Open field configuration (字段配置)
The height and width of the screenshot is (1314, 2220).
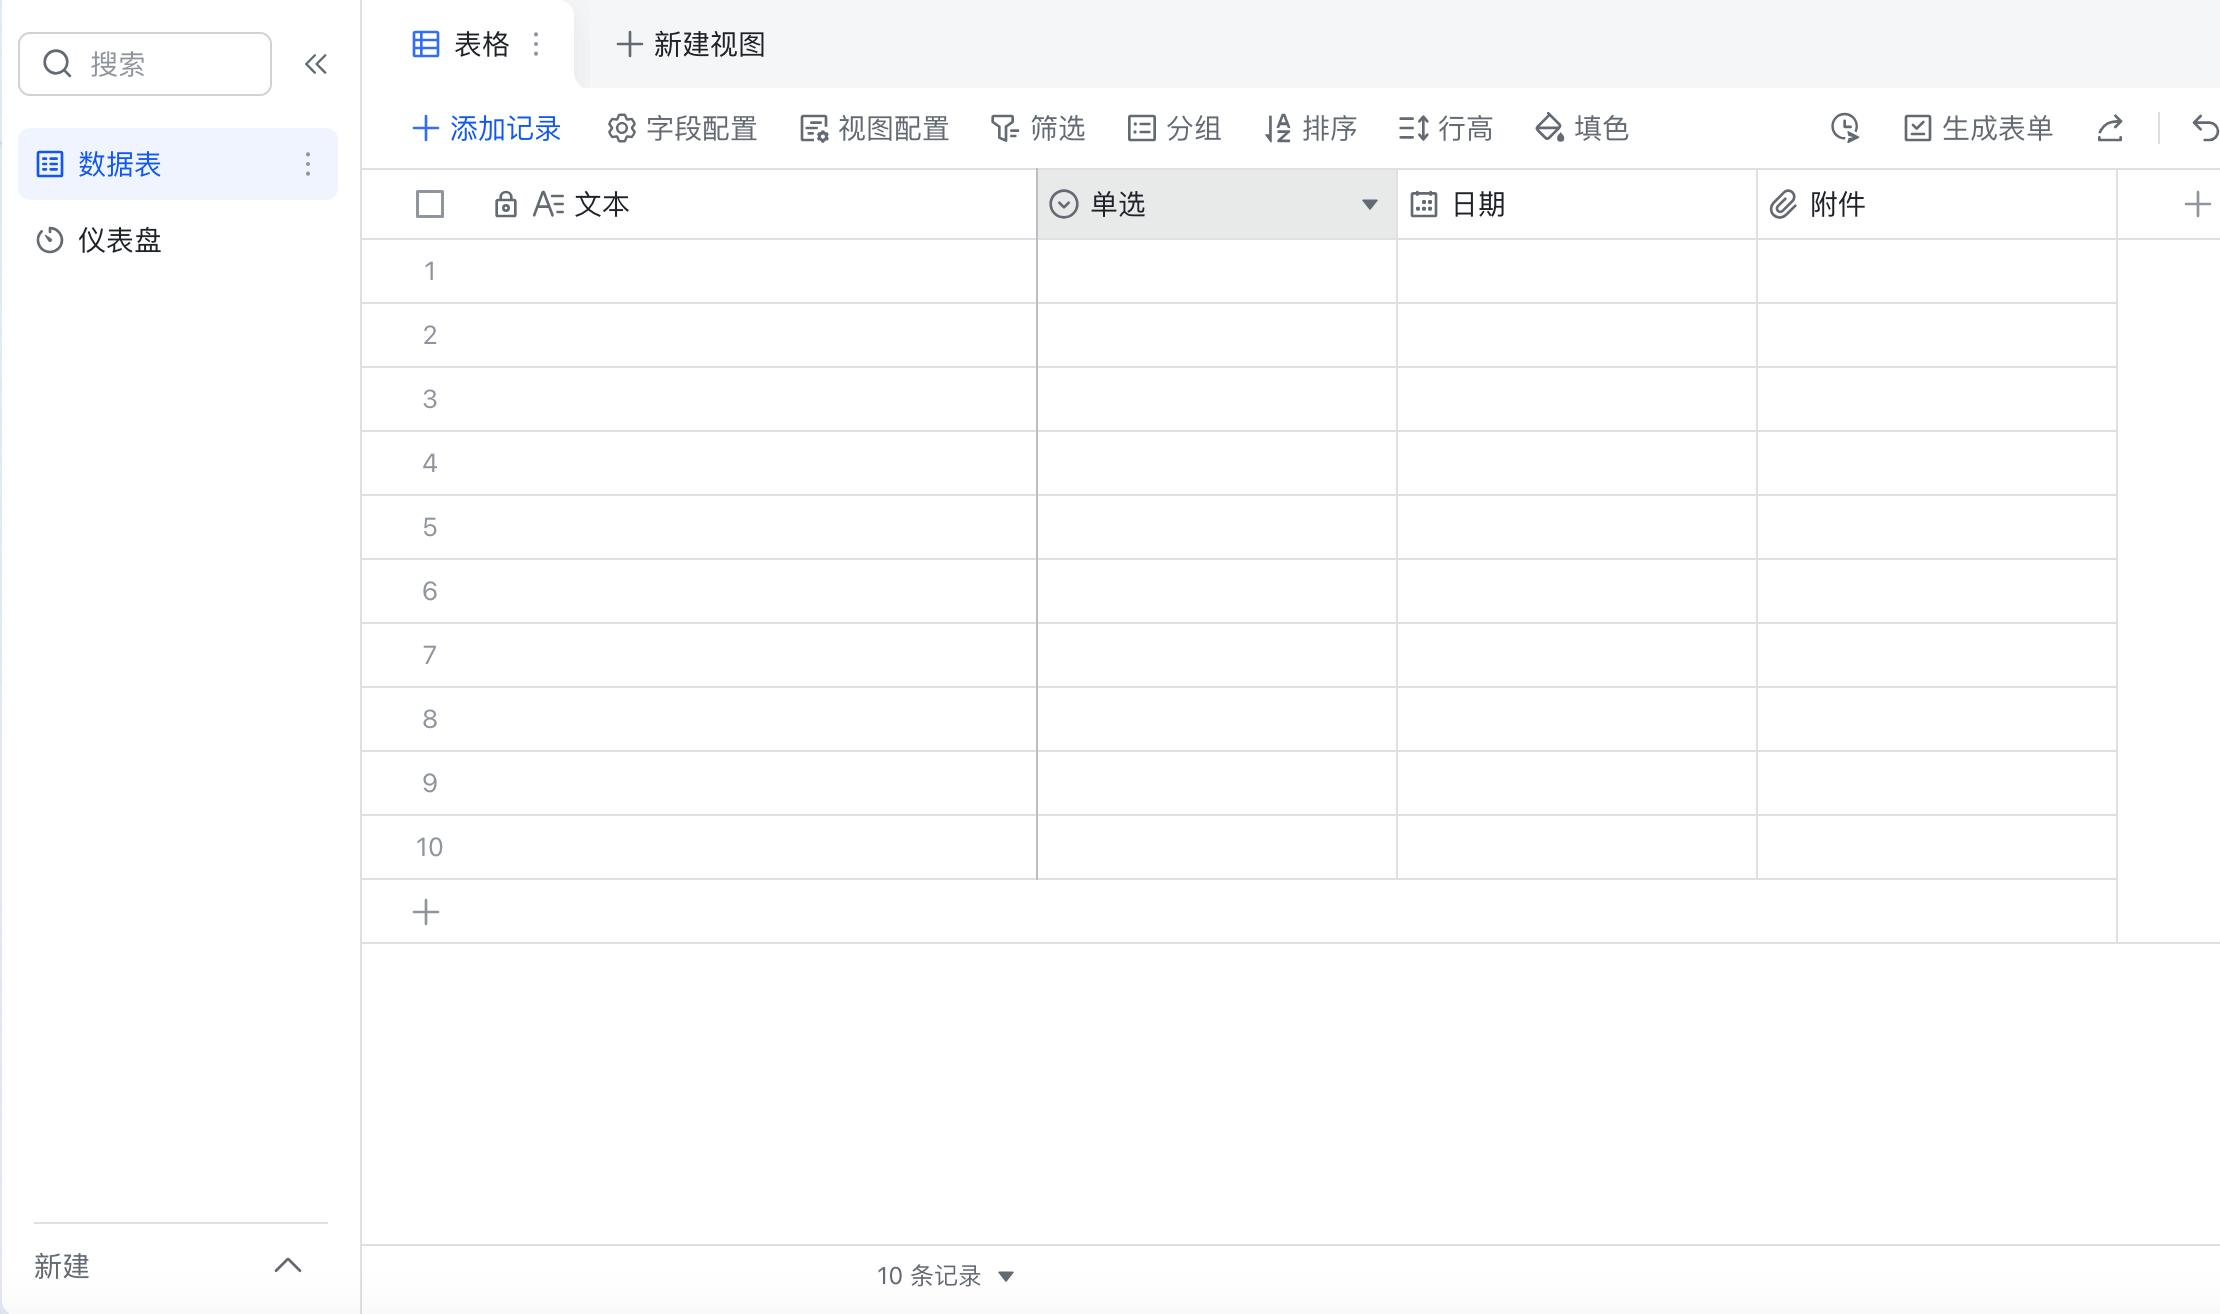pyautogui.click(x=682, y=128)
